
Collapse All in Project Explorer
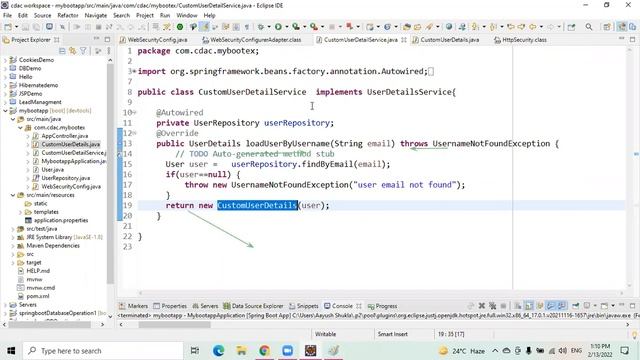pos(62,51)
